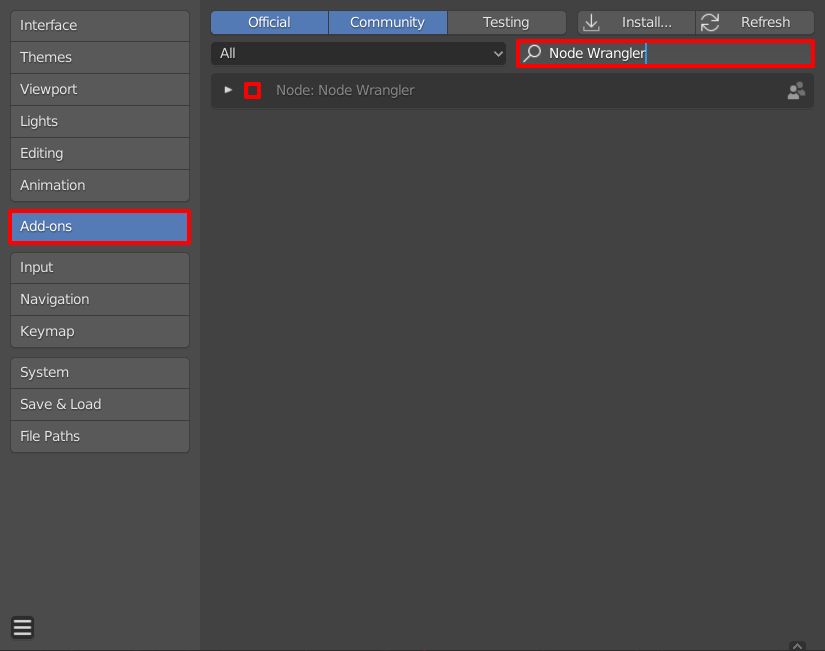Expand the Node Wrangler add-on details
The image size is (825, 651).
228,90
